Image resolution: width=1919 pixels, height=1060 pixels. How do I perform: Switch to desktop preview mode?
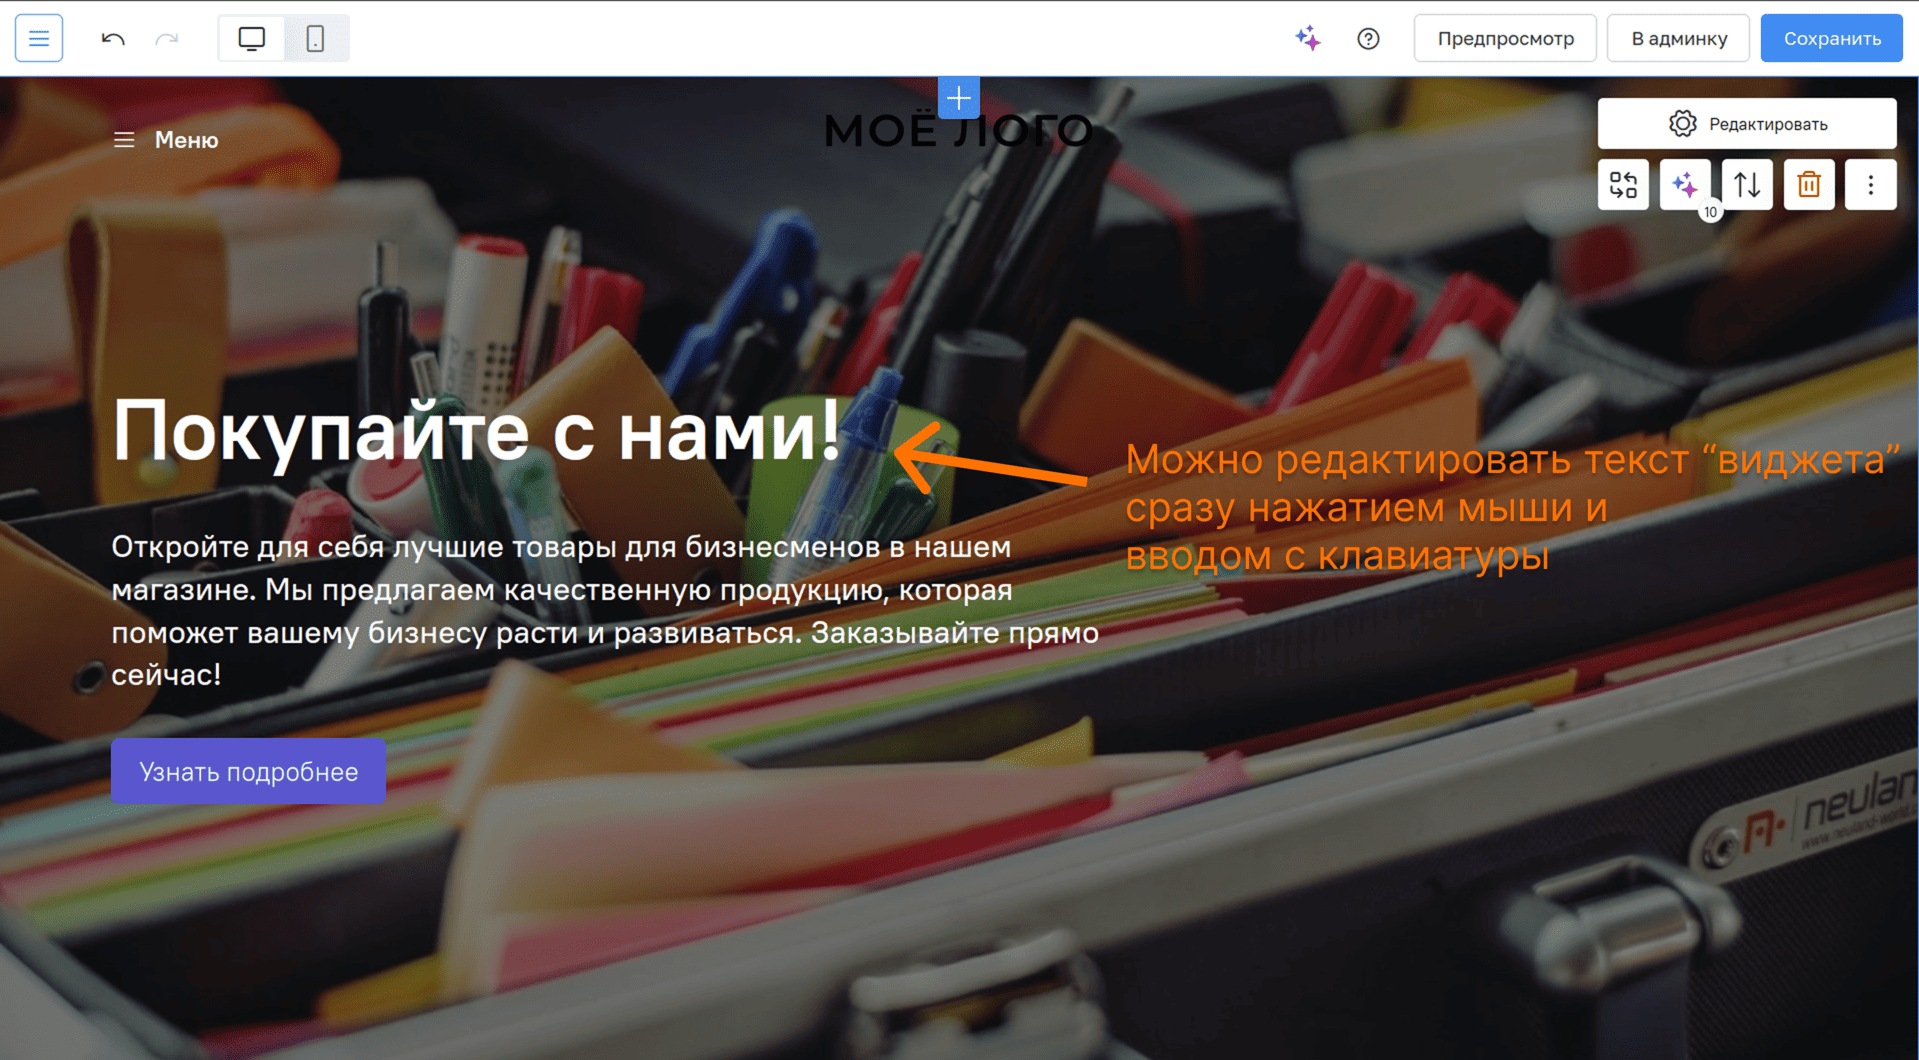[252, 38]
